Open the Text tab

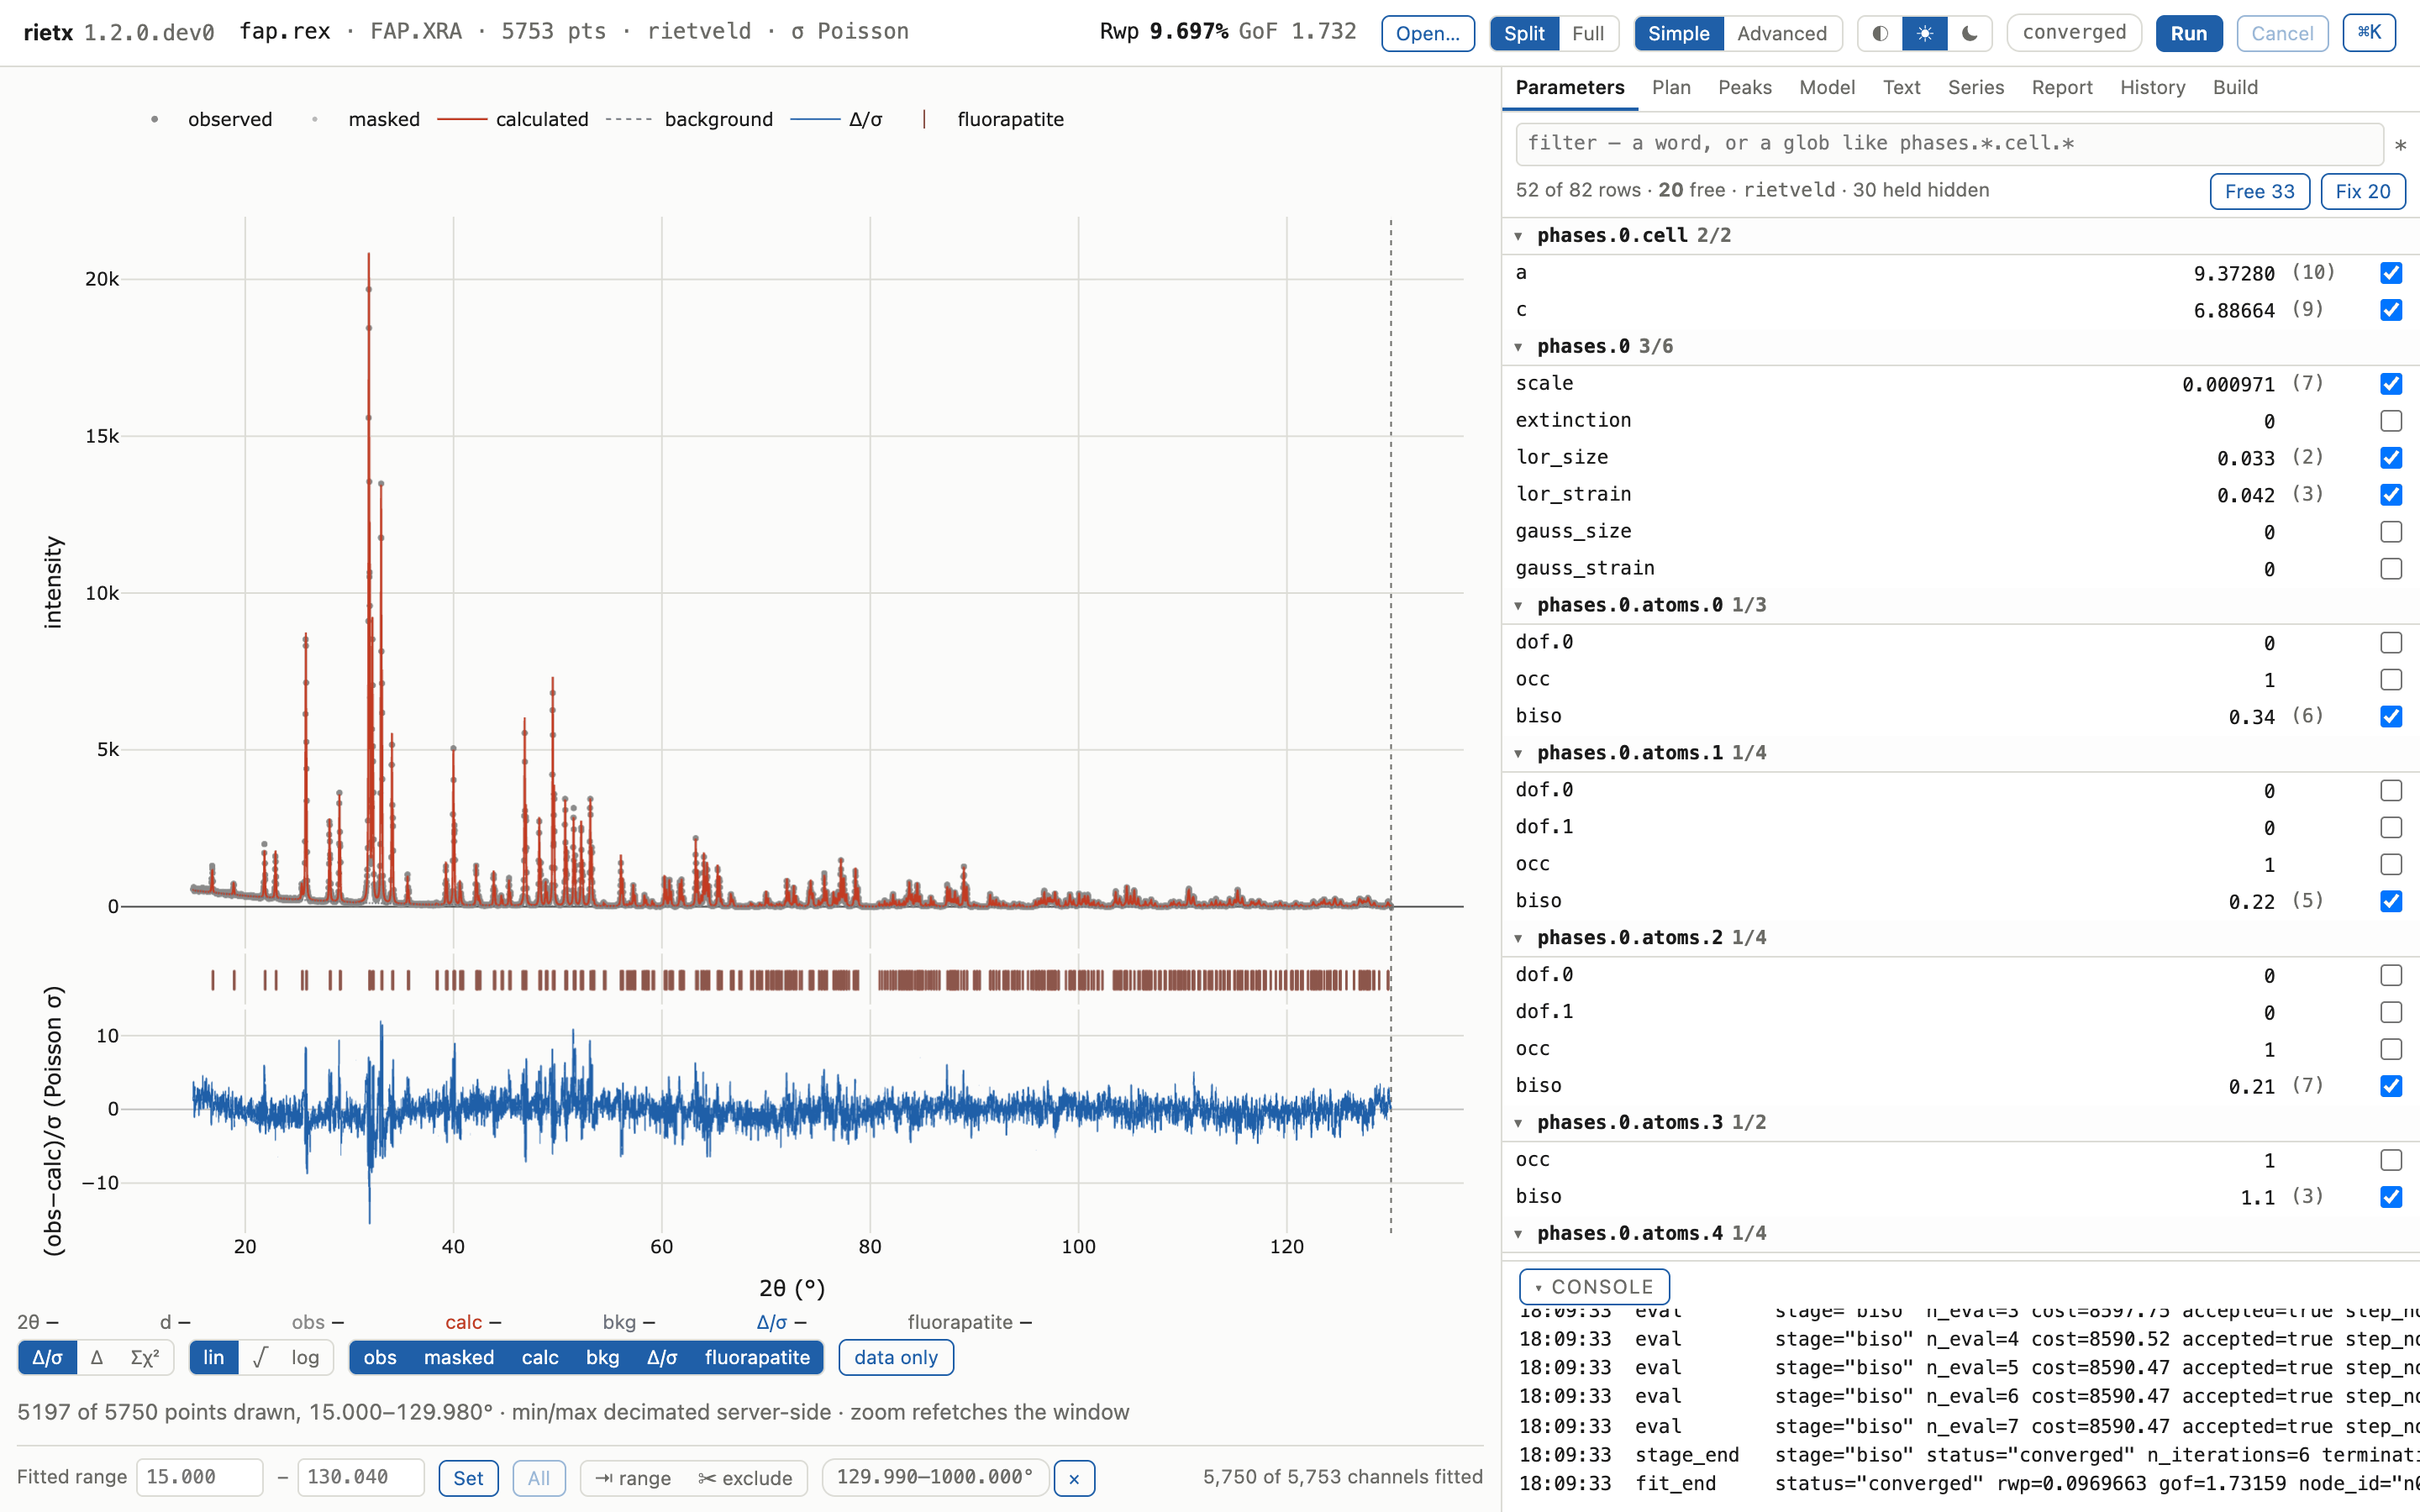pos(1901,88)
